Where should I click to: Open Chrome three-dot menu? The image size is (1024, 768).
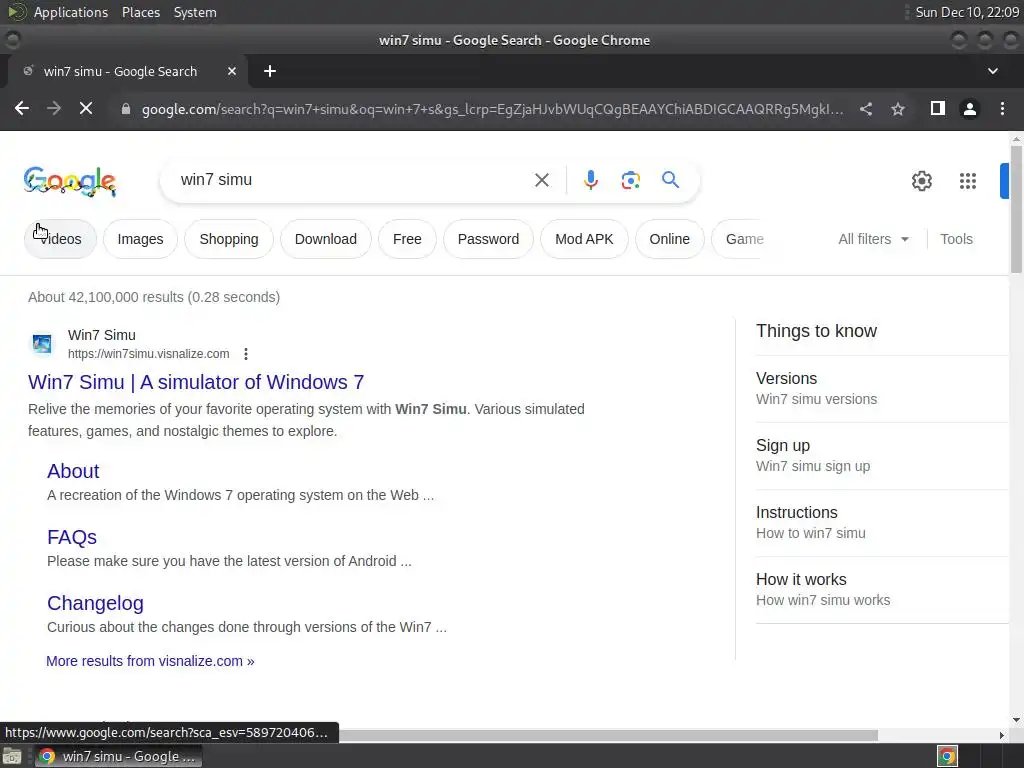point(1002,109)
